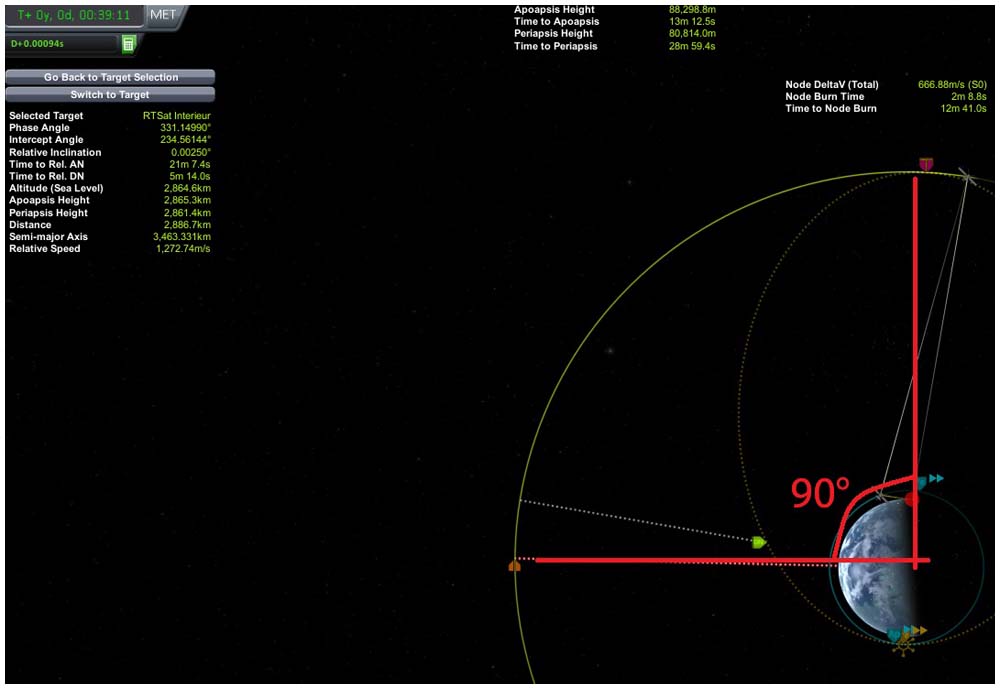1000x689 pixels.
Task: Click the Altitude (Sea Level) label
Action: [x=56, y=188]
